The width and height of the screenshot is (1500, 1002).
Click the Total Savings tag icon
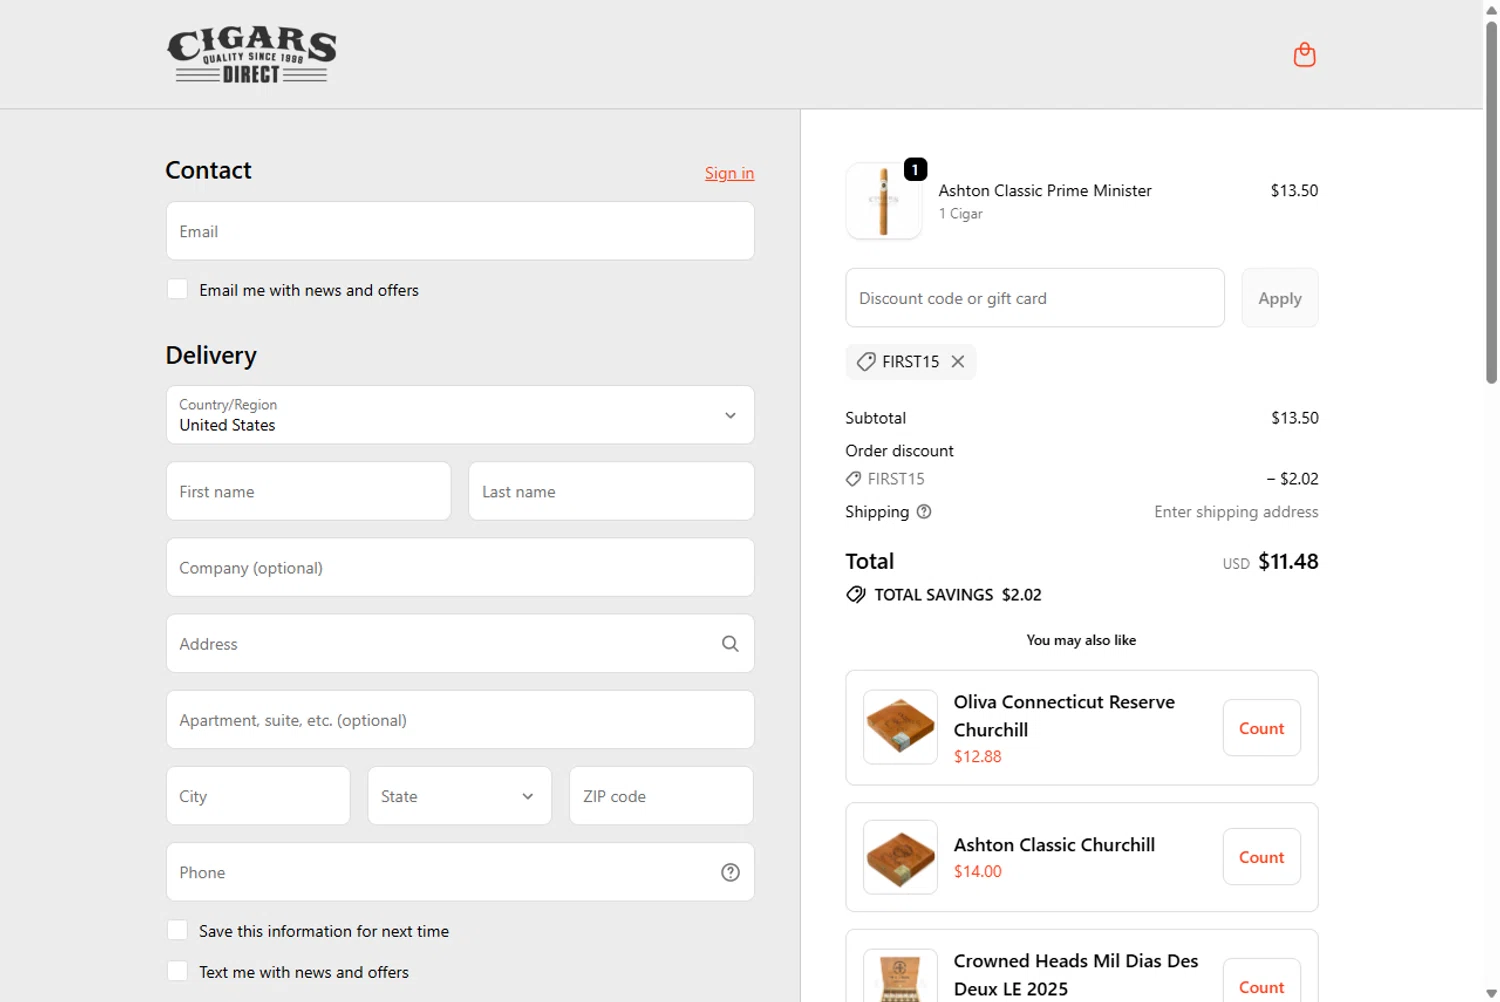856,595
